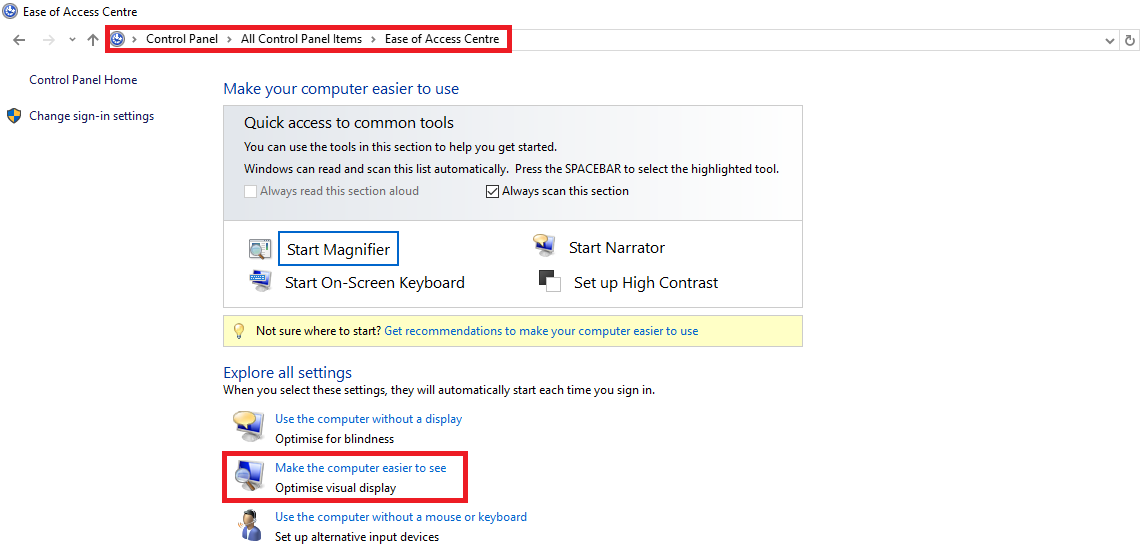
Task: Click the Explore all settings heading
Action: [x=287, y=373]
